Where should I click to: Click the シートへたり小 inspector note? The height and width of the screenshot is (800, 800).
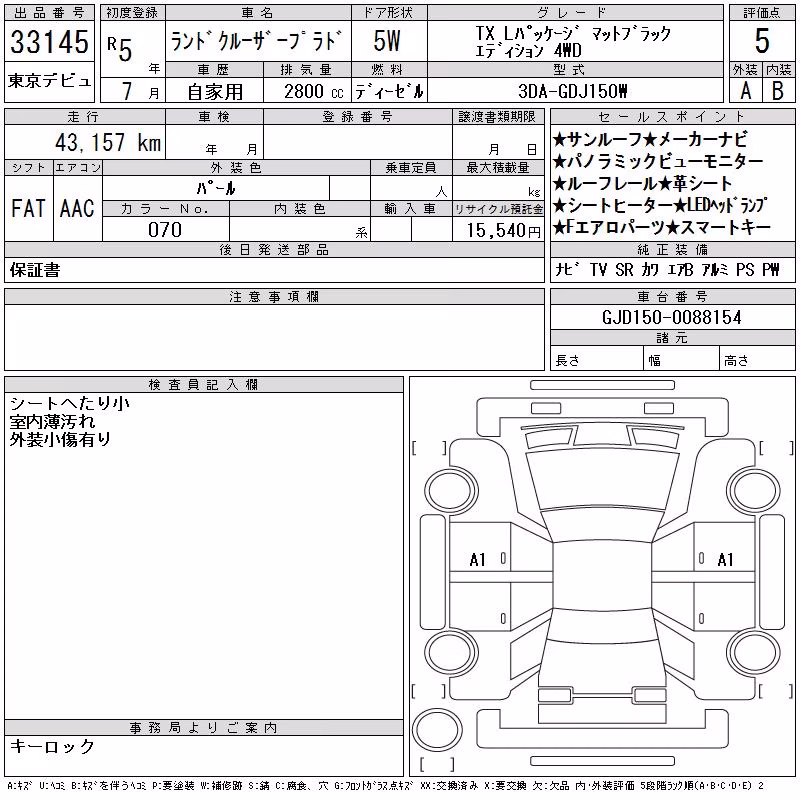69,404
